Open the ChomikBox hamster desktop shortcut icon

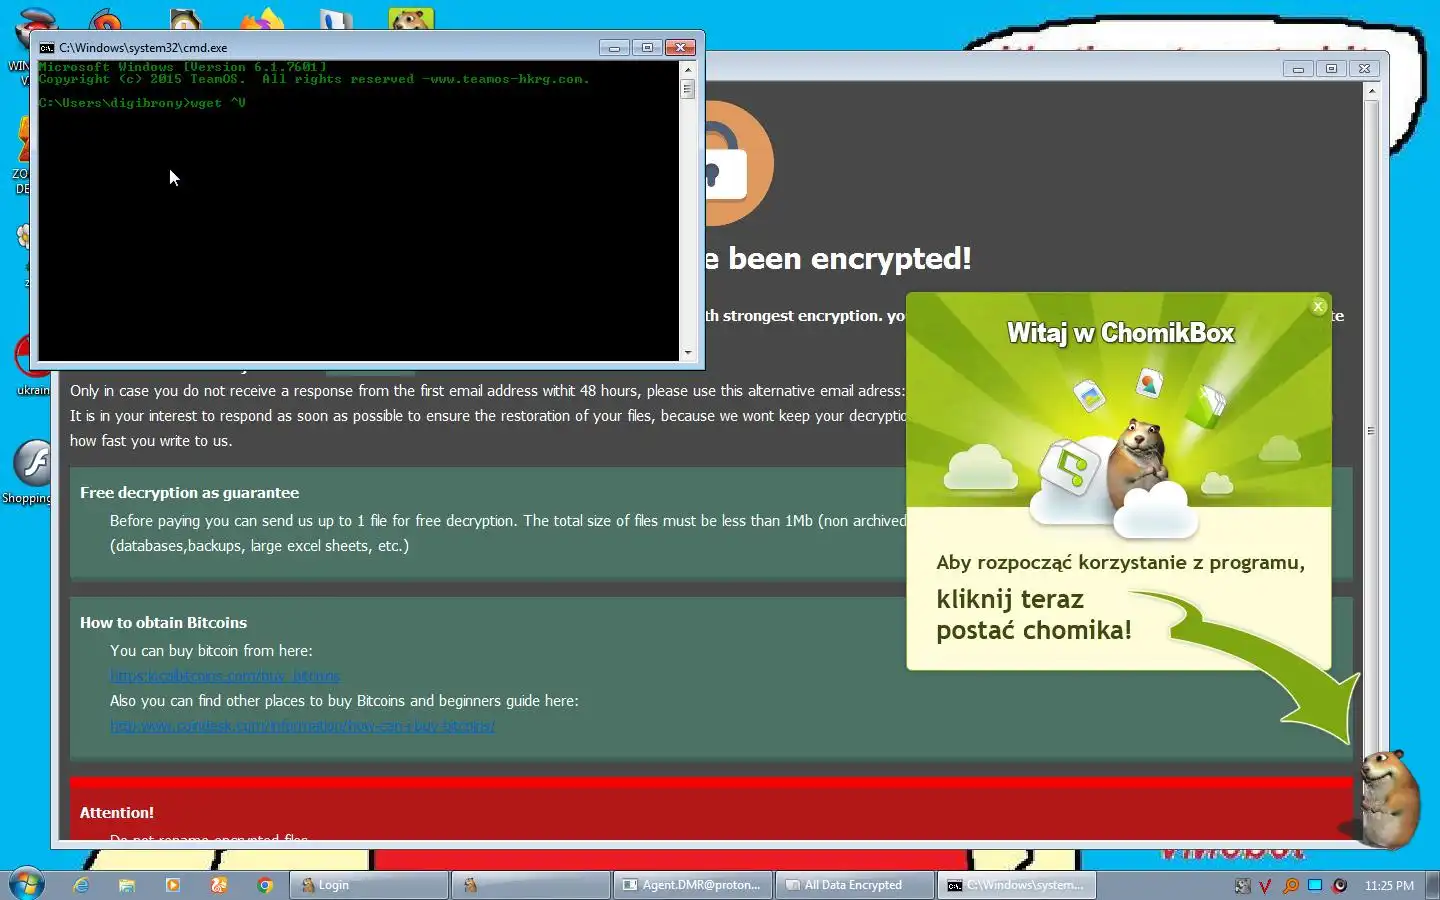(x=411, y=20)
